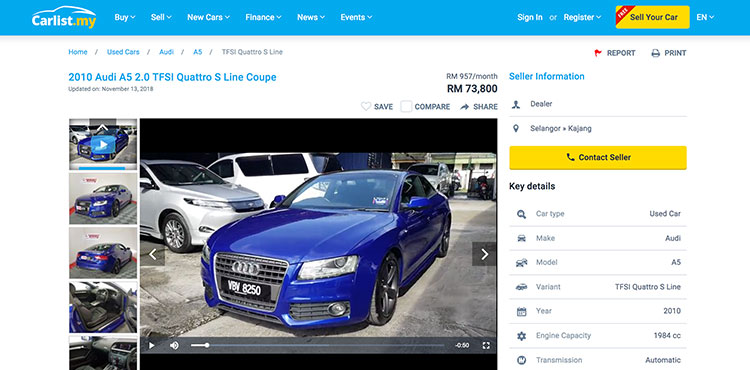The width and height of the screenshot is (750, 370).
Task: Click the Sell Your Car button
Action: coord(652,17)
